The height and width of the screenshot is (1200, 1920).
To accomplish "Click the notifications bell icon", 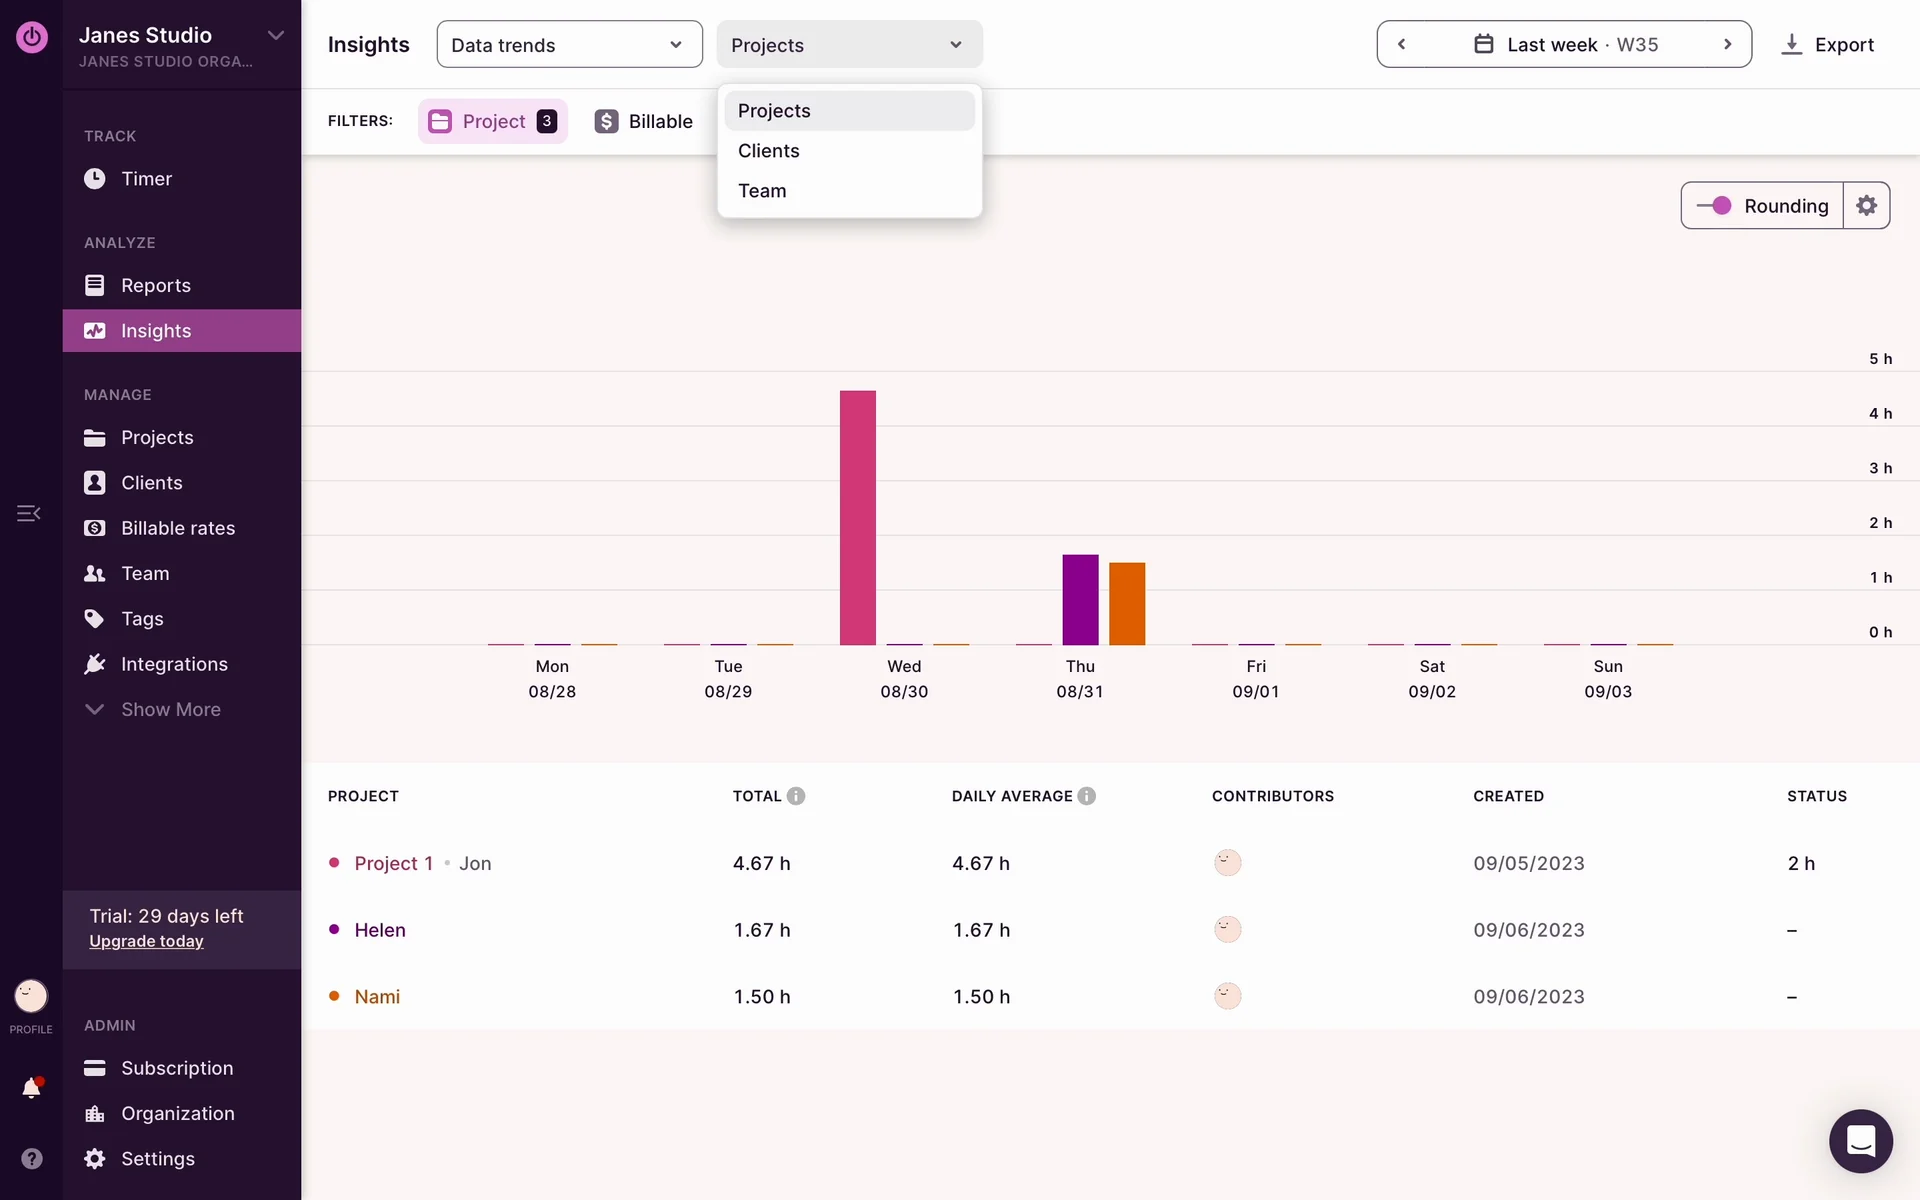I will 31,1088.
